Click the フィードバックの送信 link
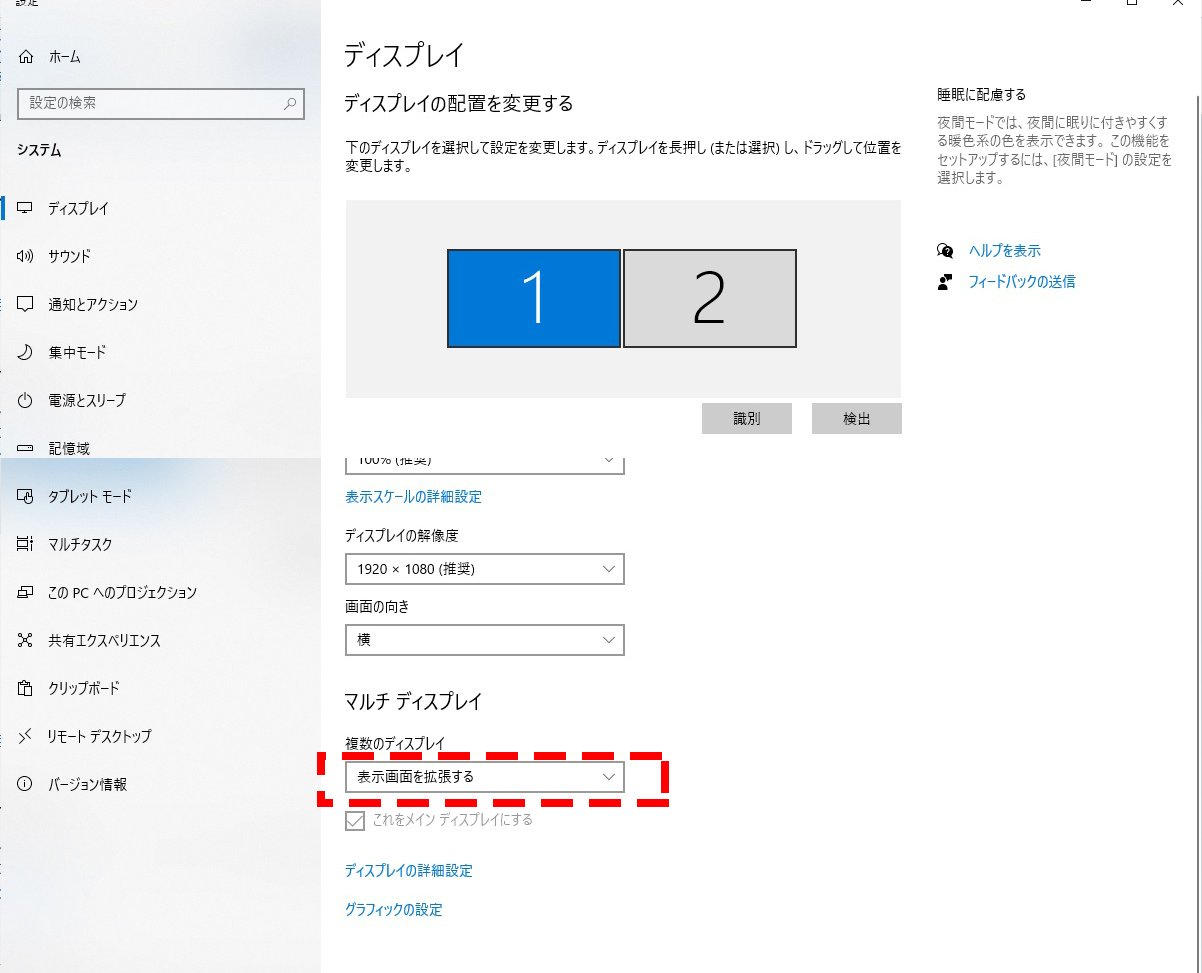 [1023, 281]
